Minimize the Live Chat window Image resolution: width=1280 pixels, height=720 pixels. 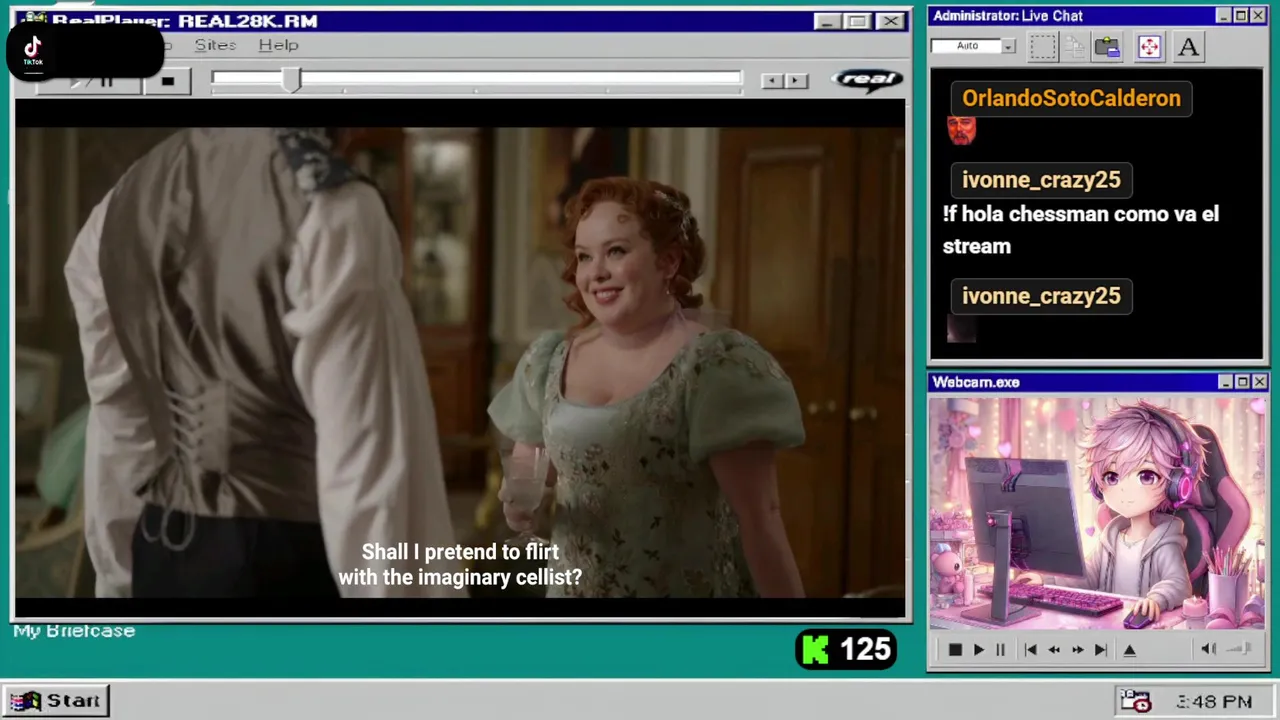(x=1224, y=16)
